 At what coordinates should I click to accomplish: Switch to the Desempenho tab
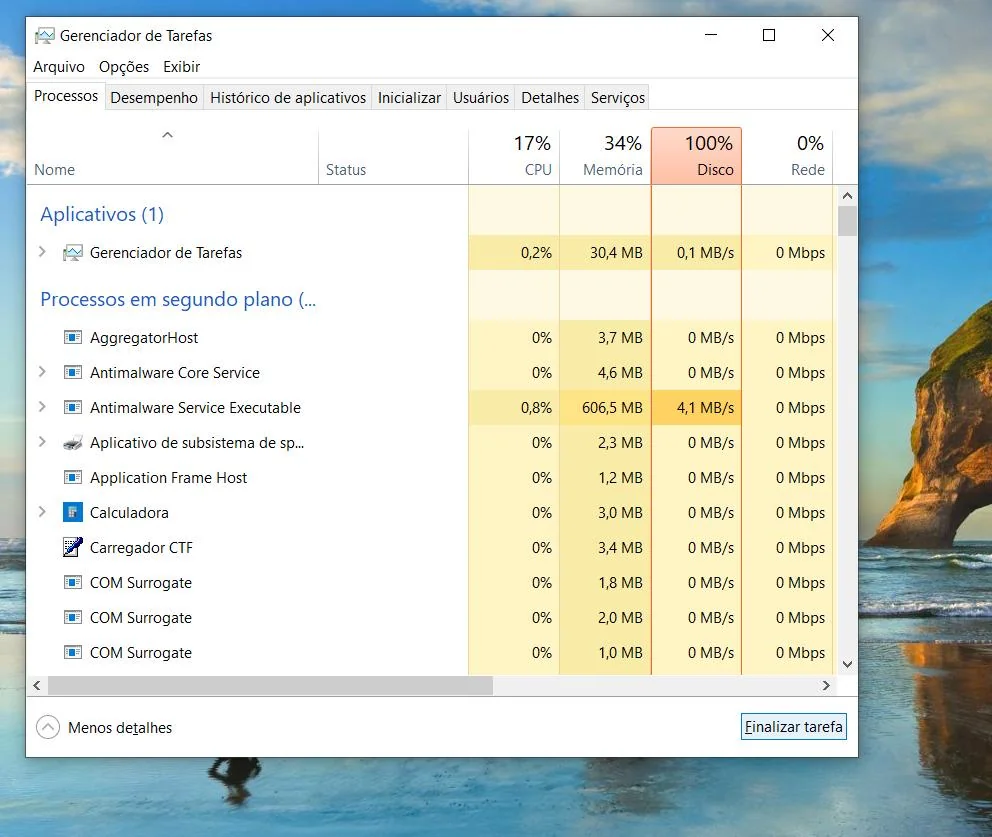point(154,98)
